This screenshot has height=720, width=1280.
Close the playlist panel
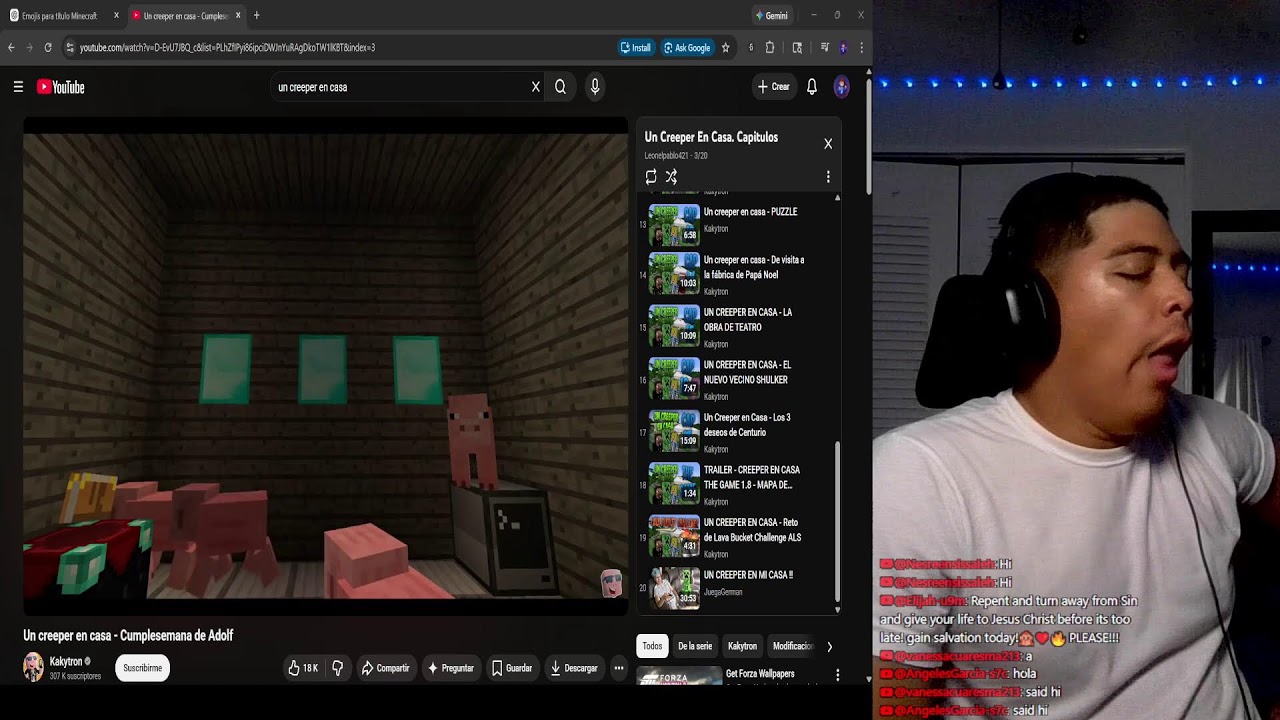pyautogui.click(x=828, y=144)
